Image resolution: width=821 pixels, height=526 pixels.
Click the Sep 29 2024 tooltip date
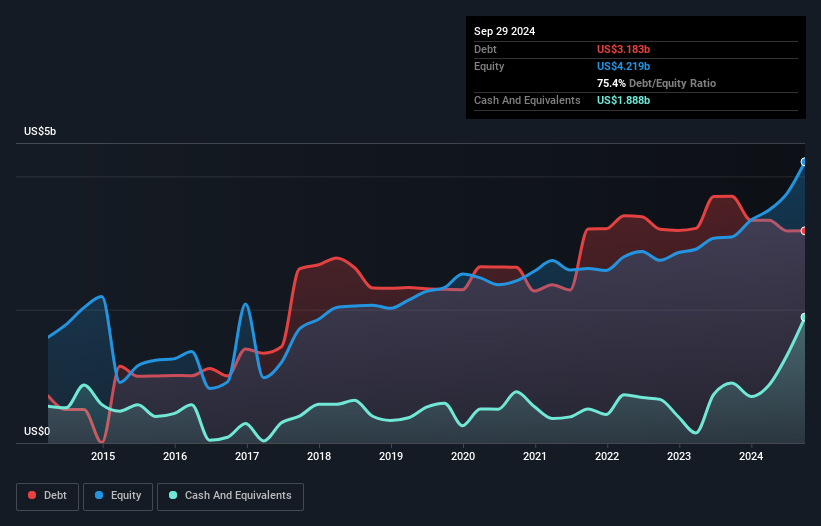tap(505, 31)
